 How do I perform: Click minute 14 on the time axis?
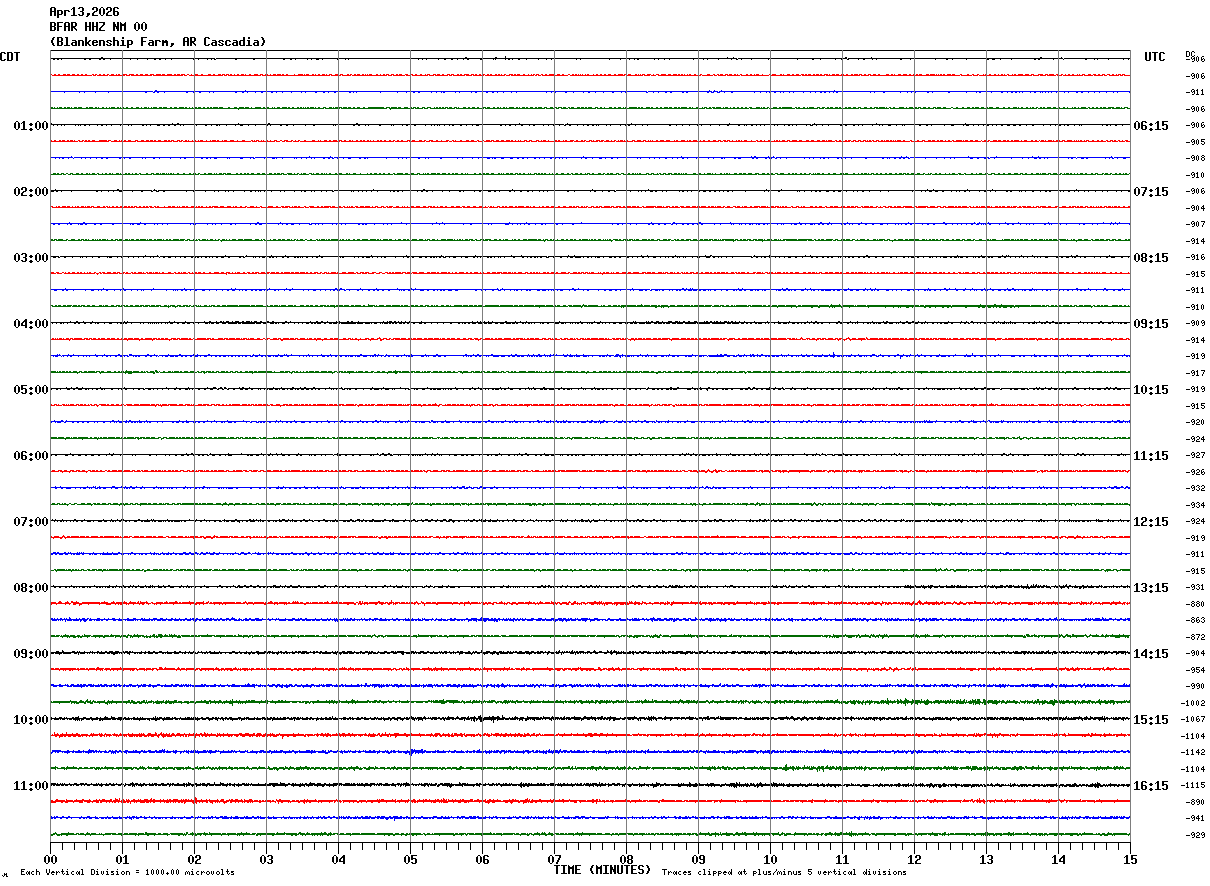[1058, 859]
